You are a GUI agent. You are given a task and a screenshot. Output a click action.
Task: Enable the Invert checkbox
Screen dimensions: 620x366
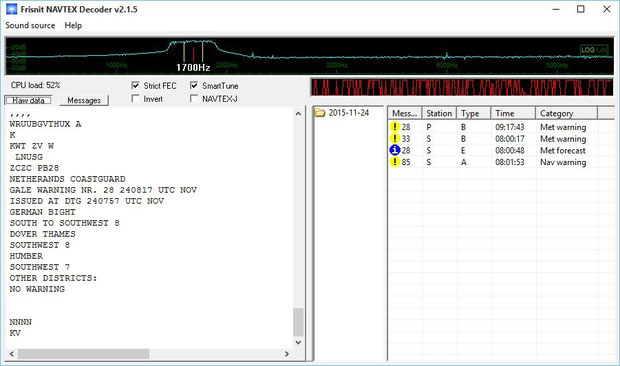point(136,98)
